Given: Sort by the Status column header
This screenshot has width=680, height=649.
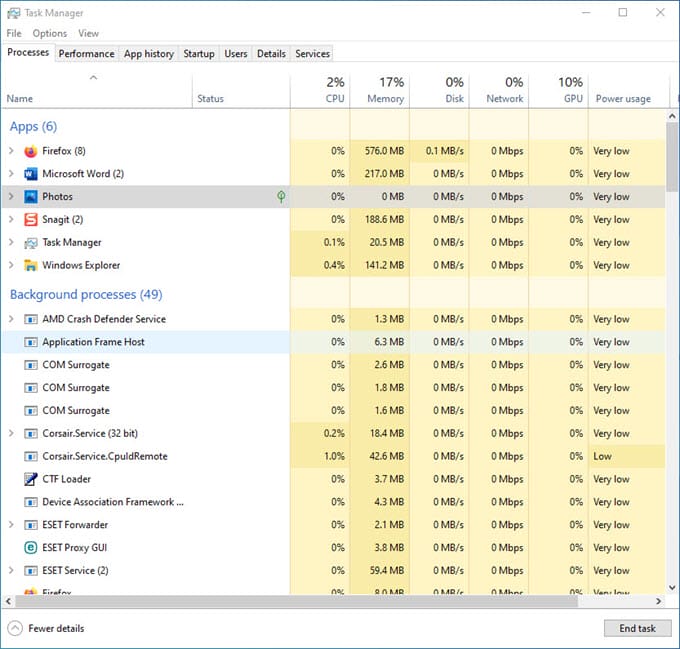Looking at the screenshot, I should [x=241, y=91].
